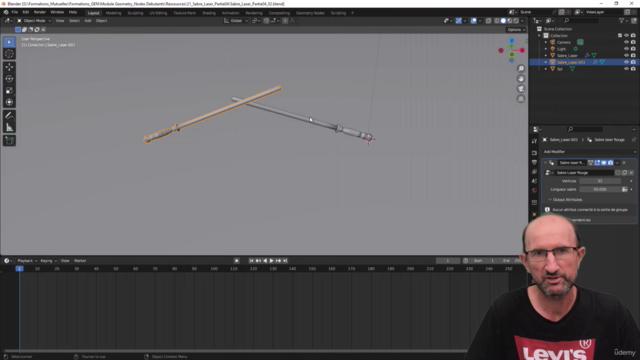This screenshot has width=640, height=360.
Task: Open the World properties tab icon
Action: coord(534,191)
